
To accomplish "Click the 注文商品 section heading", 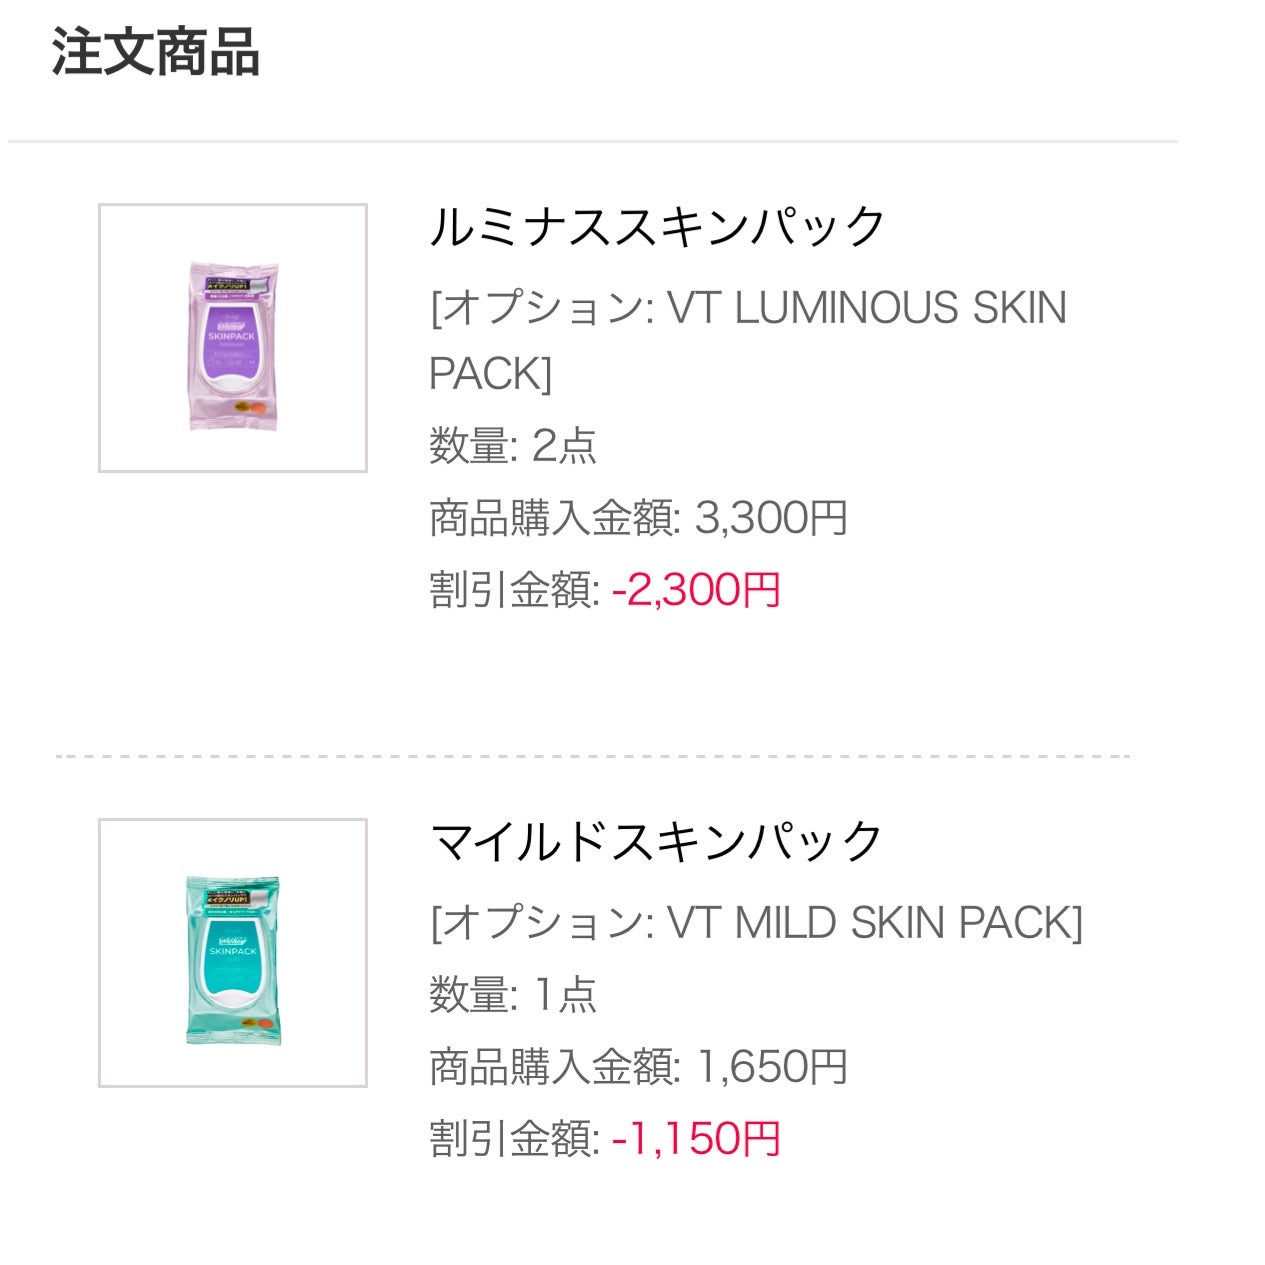I will (x=156, y=52).
